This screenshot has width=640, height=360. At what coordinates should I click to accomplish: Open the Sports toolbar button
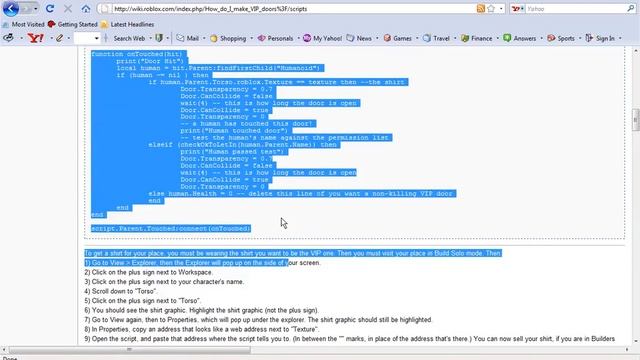[x=561, y=38]
